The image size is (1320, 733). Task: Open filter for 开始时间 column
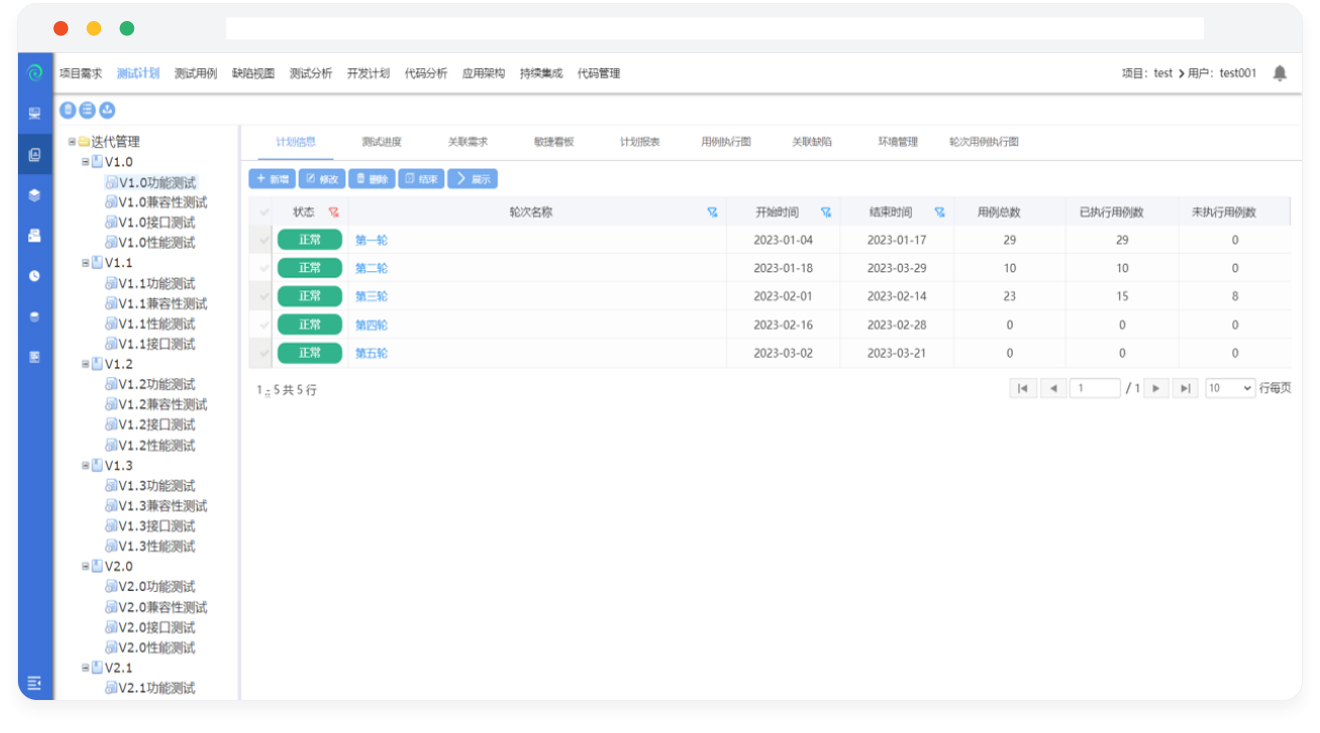[826, 212]
